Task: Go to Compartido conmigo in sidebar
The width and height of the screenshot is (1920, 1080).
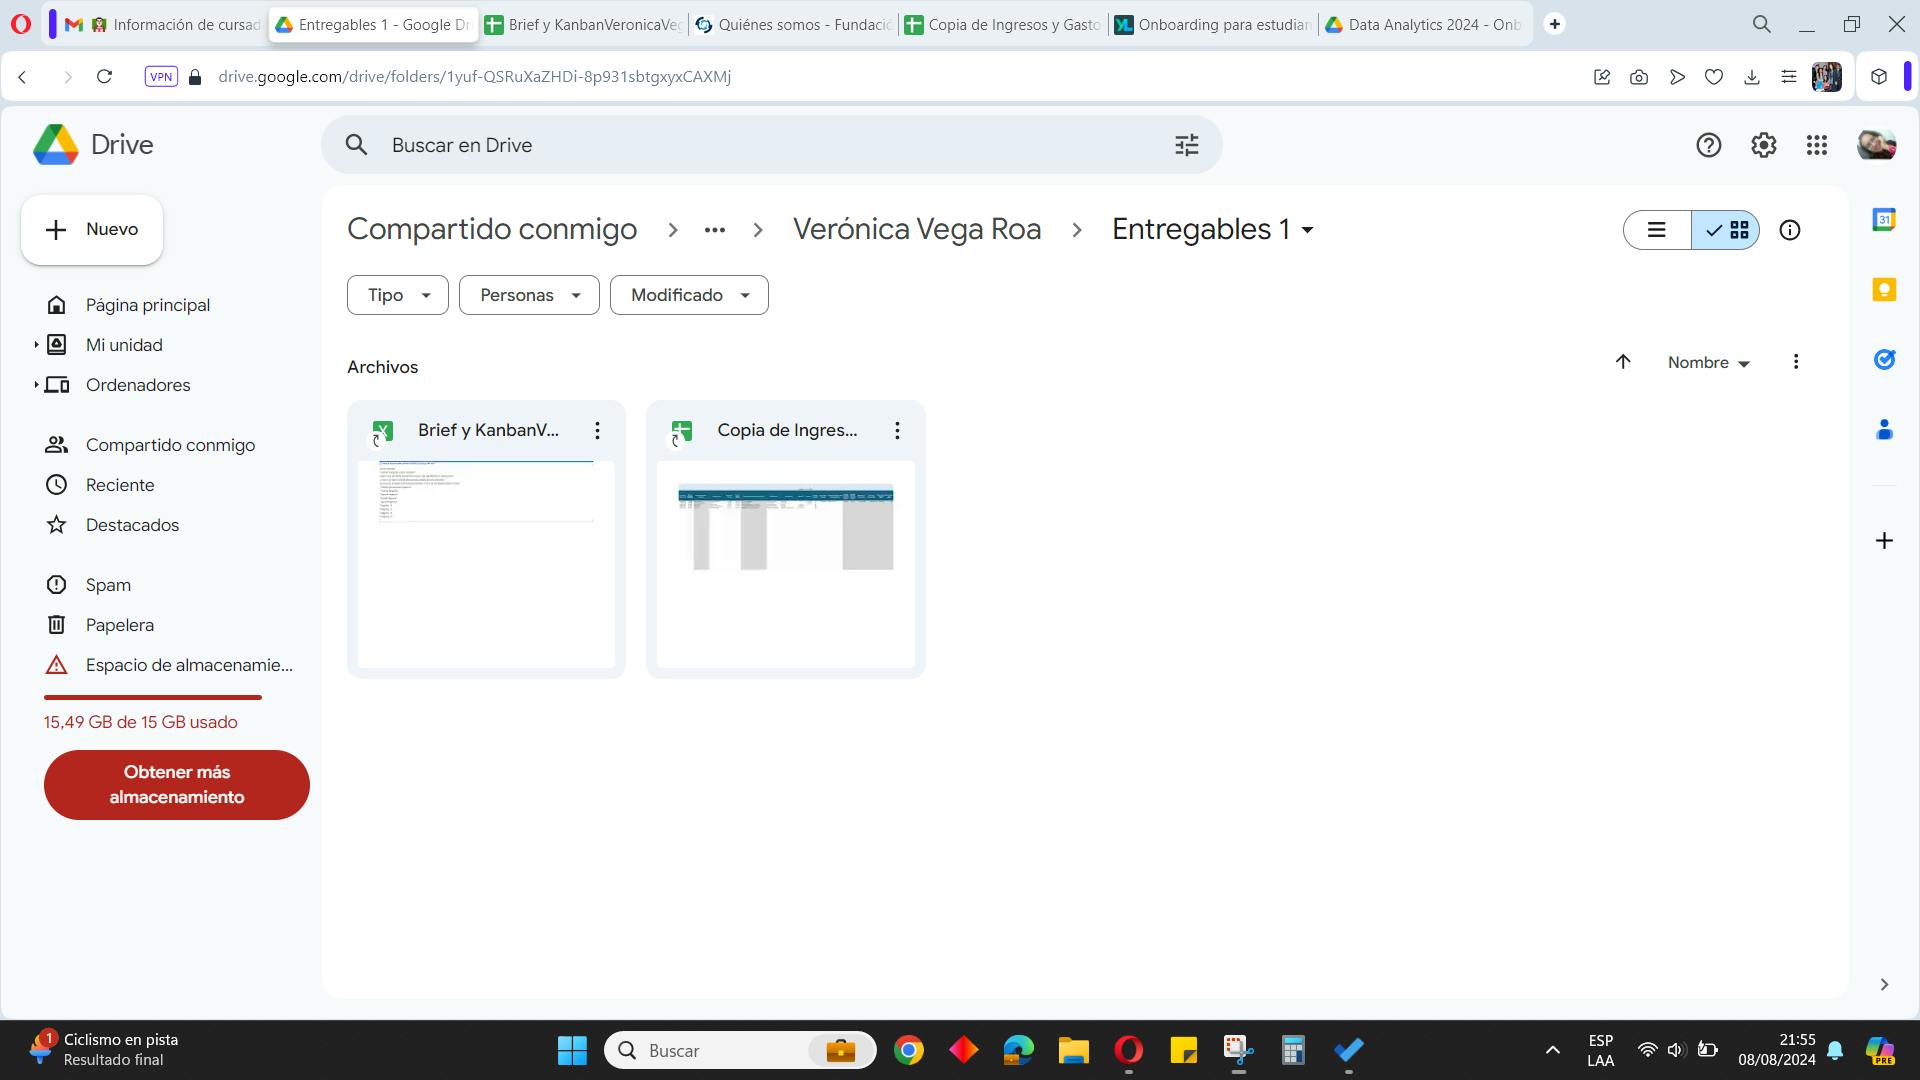Action: coord(170,445)
